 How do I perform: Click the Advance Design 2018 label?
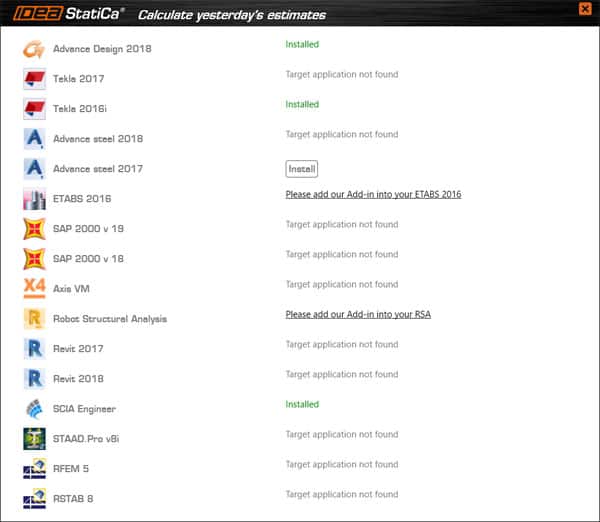(x=102, y=49)
